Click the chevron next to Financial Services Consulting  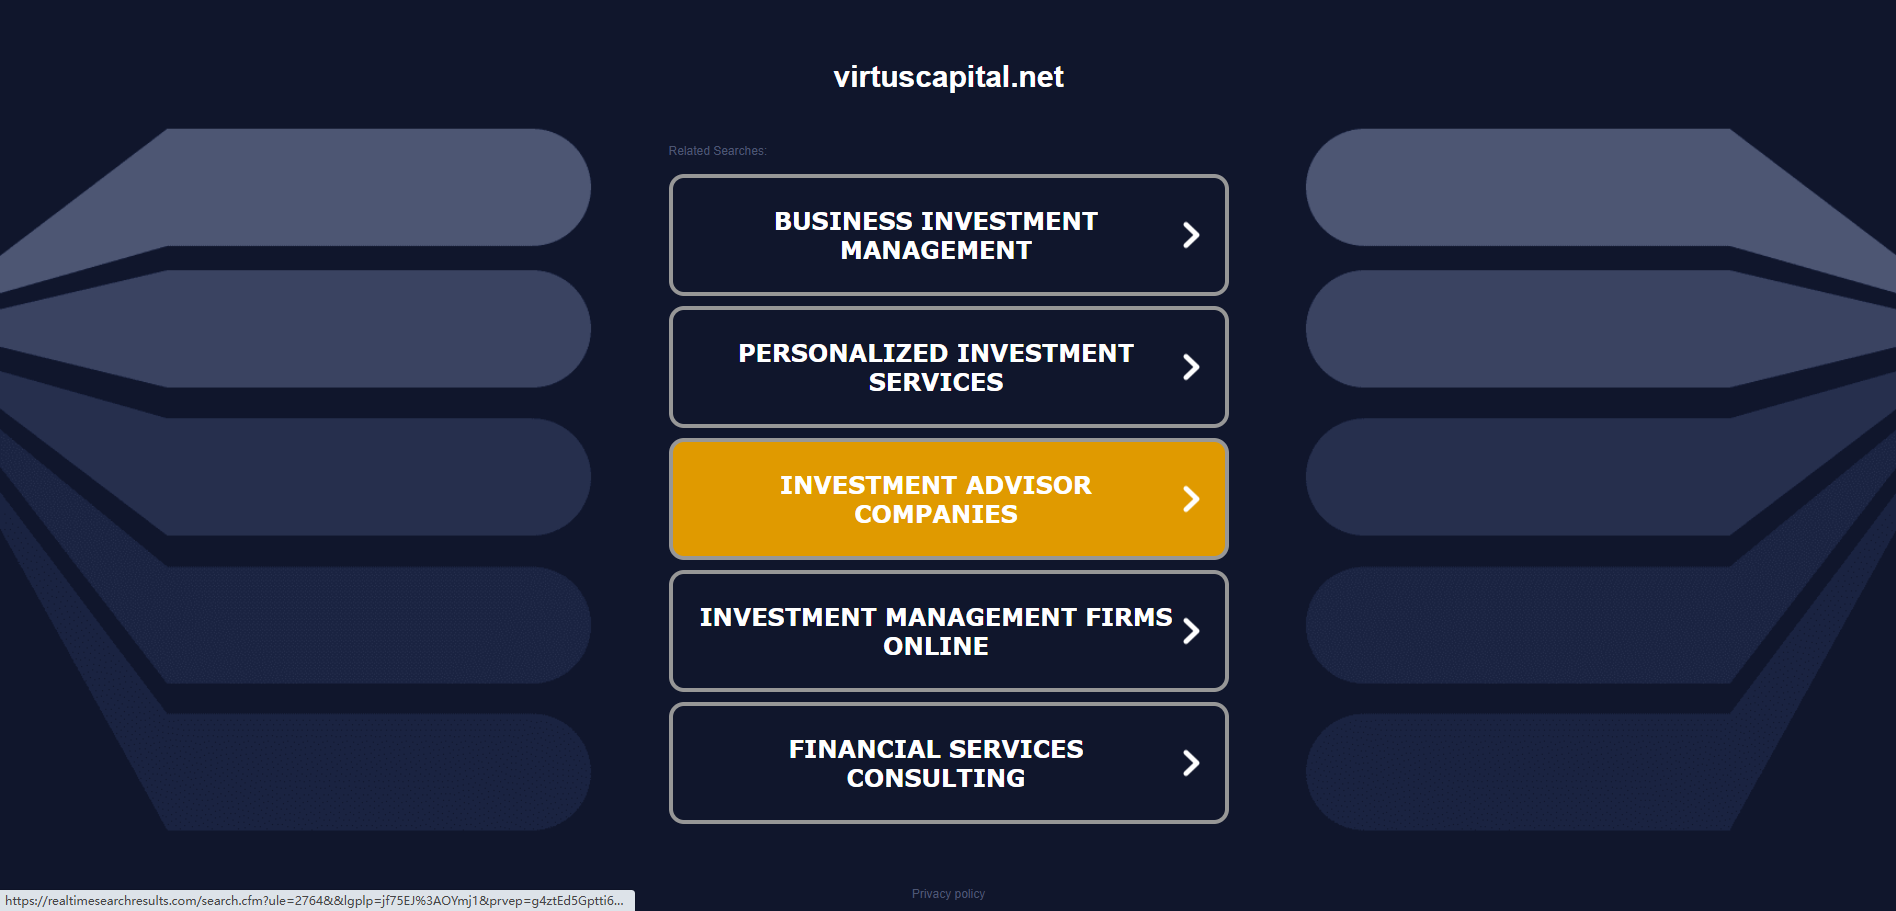[x=1190, y=763]
